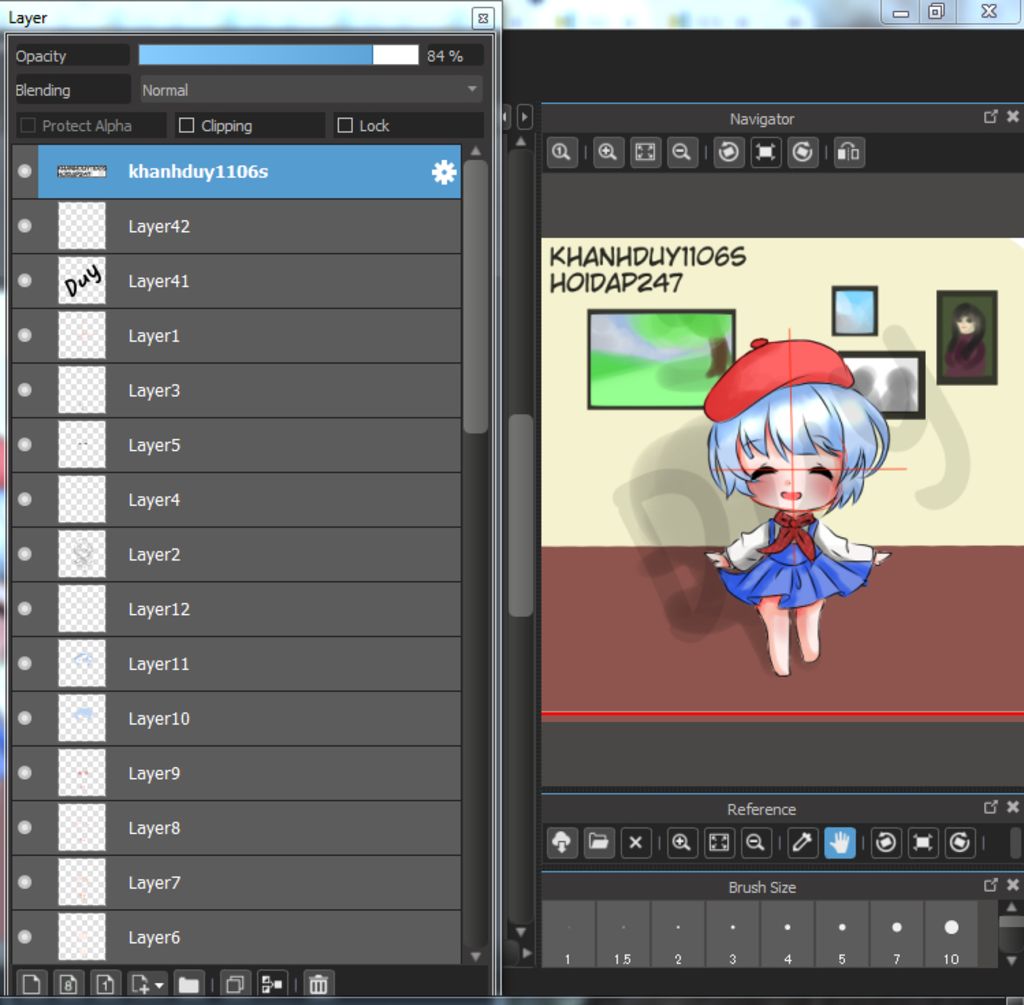Choose brush size 10
This screenshot has width=1024, height=1005.
(x=952, y=934)
